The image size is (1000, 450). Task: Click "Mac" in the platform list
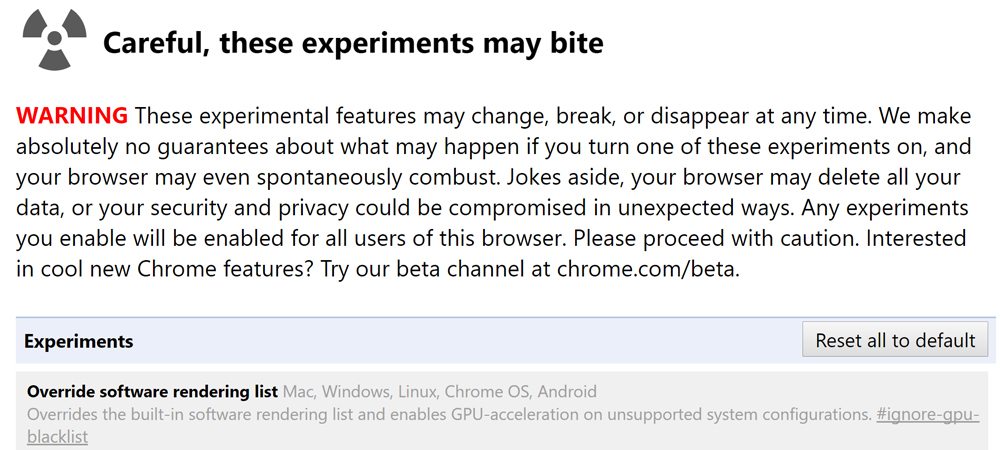click(x=298, y=391)
